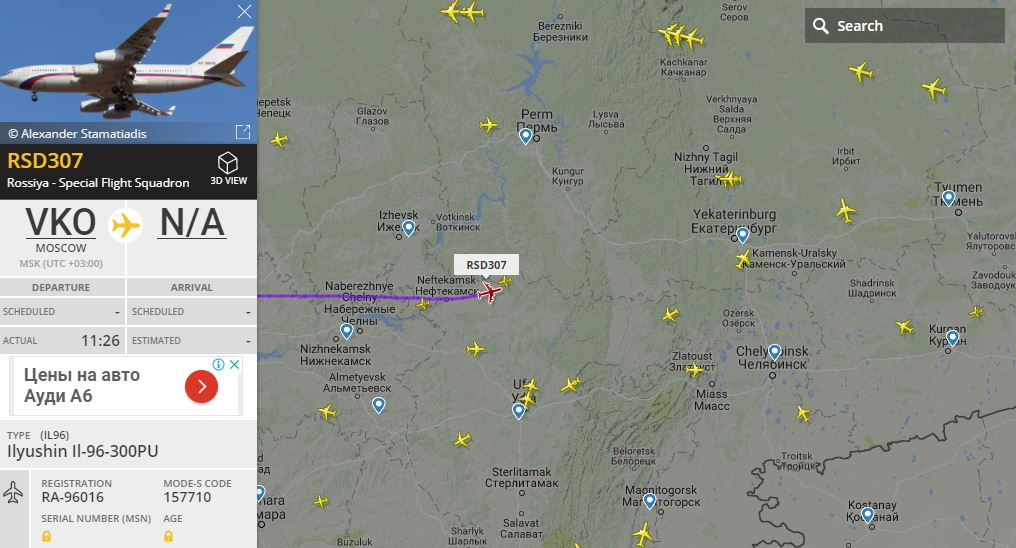1016x548 pixels.
Task: Click the Yekaterinburg airport pin marker
Action: 743,234
